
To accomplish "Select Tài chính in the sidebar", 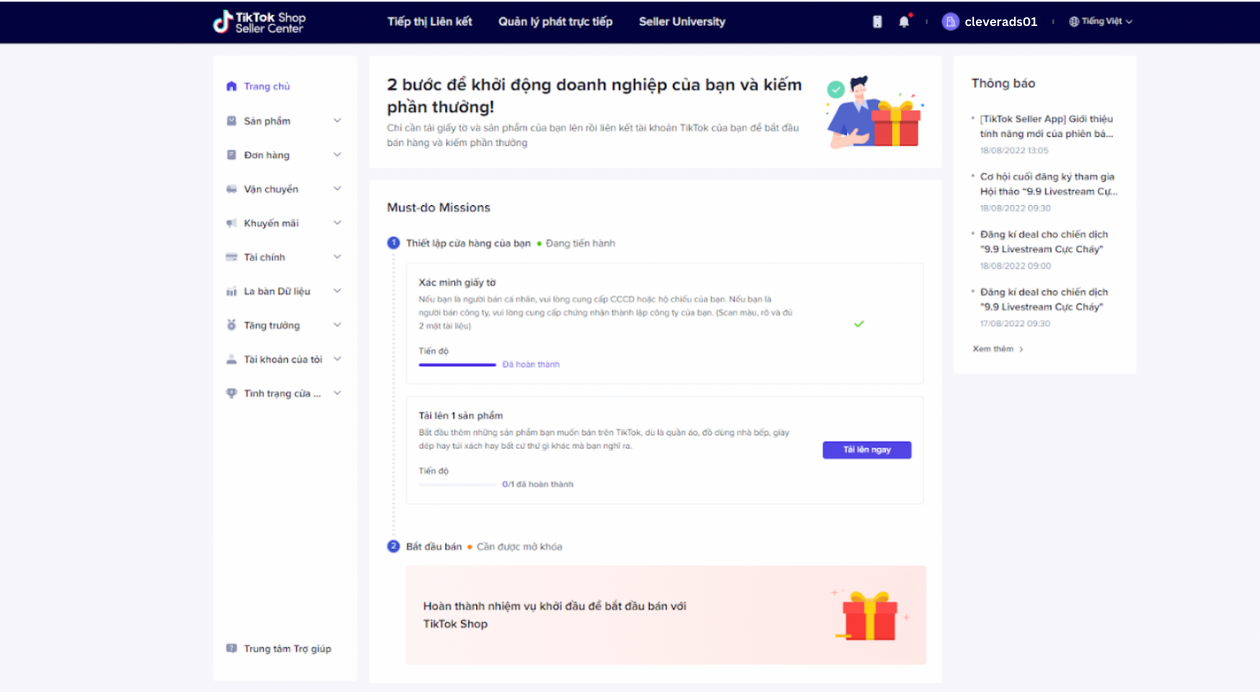I will [x=265, y=257].
